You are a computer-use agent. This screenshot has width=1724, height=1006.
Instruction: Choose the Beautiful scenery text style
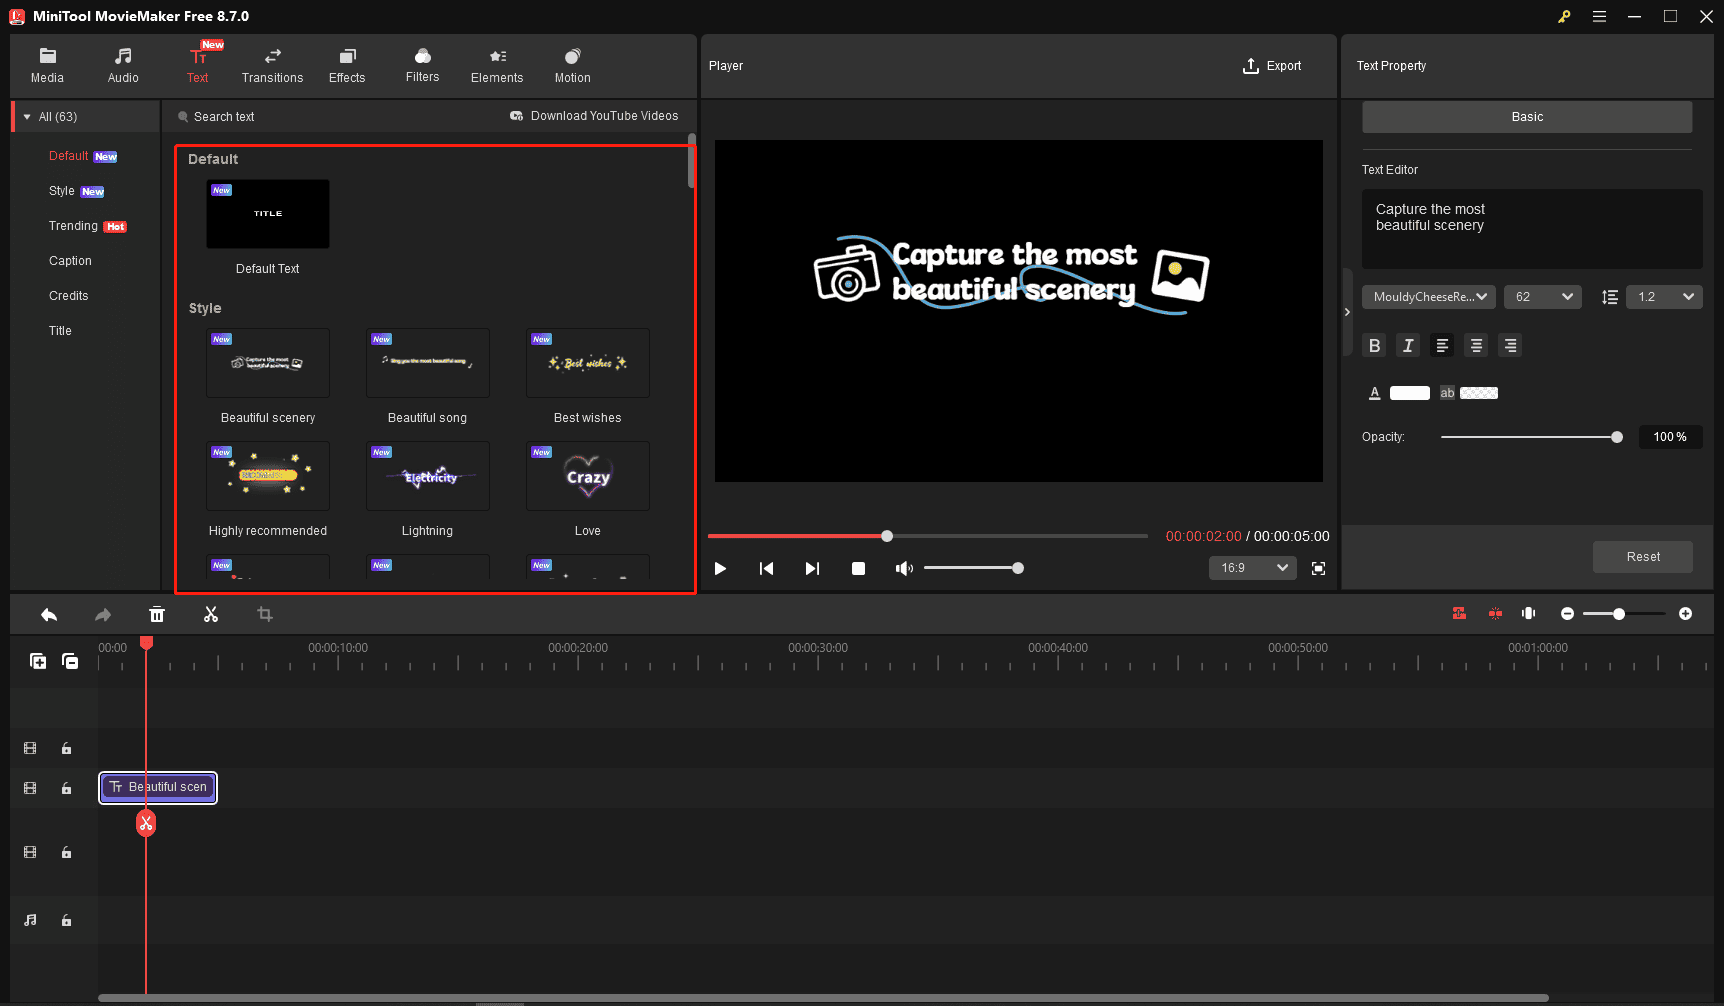pyautogui.click(x=268, y=363)
